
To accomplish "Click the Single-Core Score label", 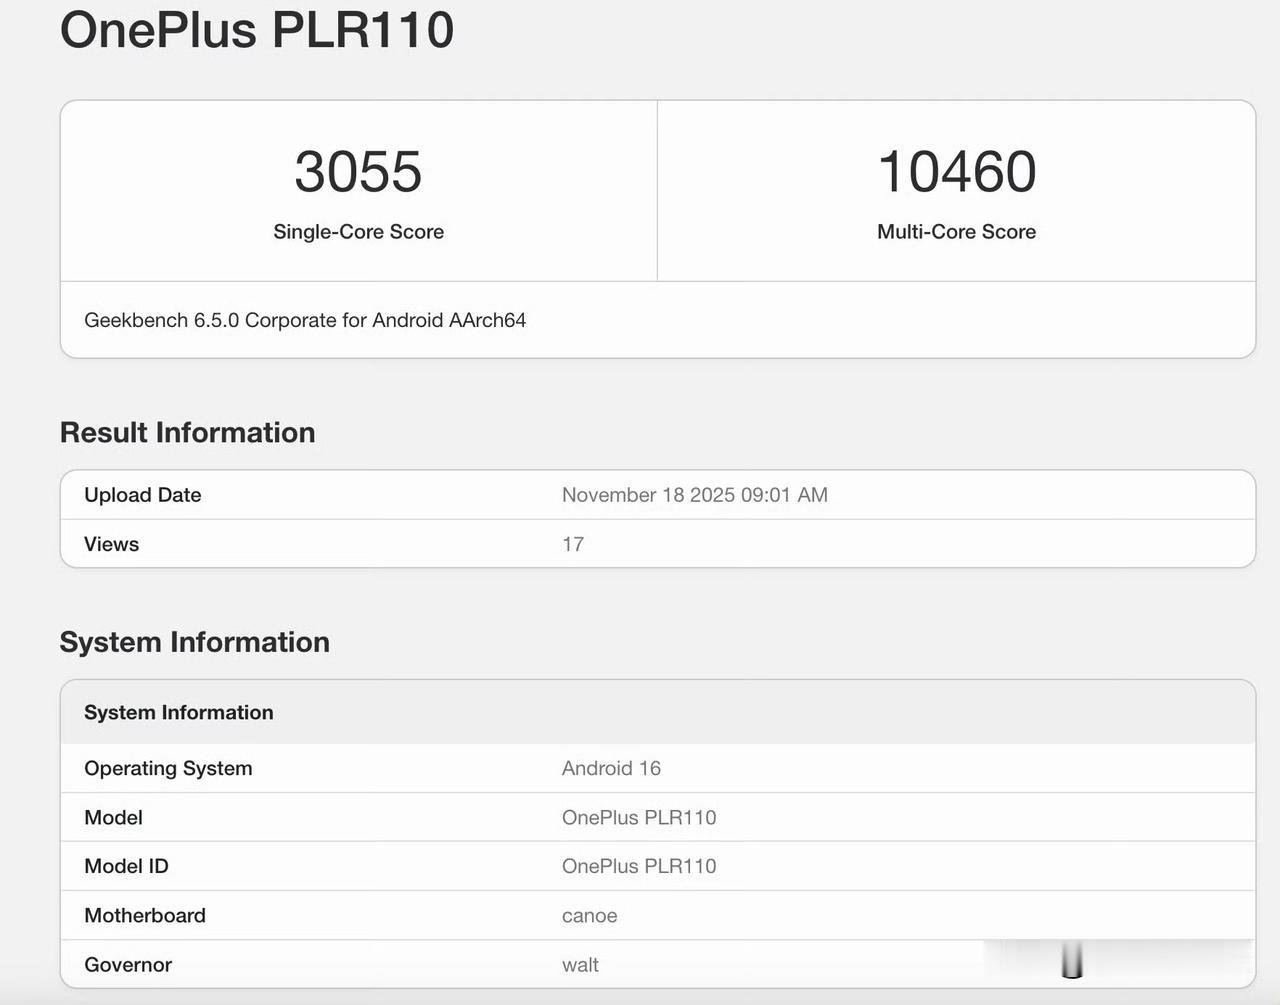I will 358,231.
